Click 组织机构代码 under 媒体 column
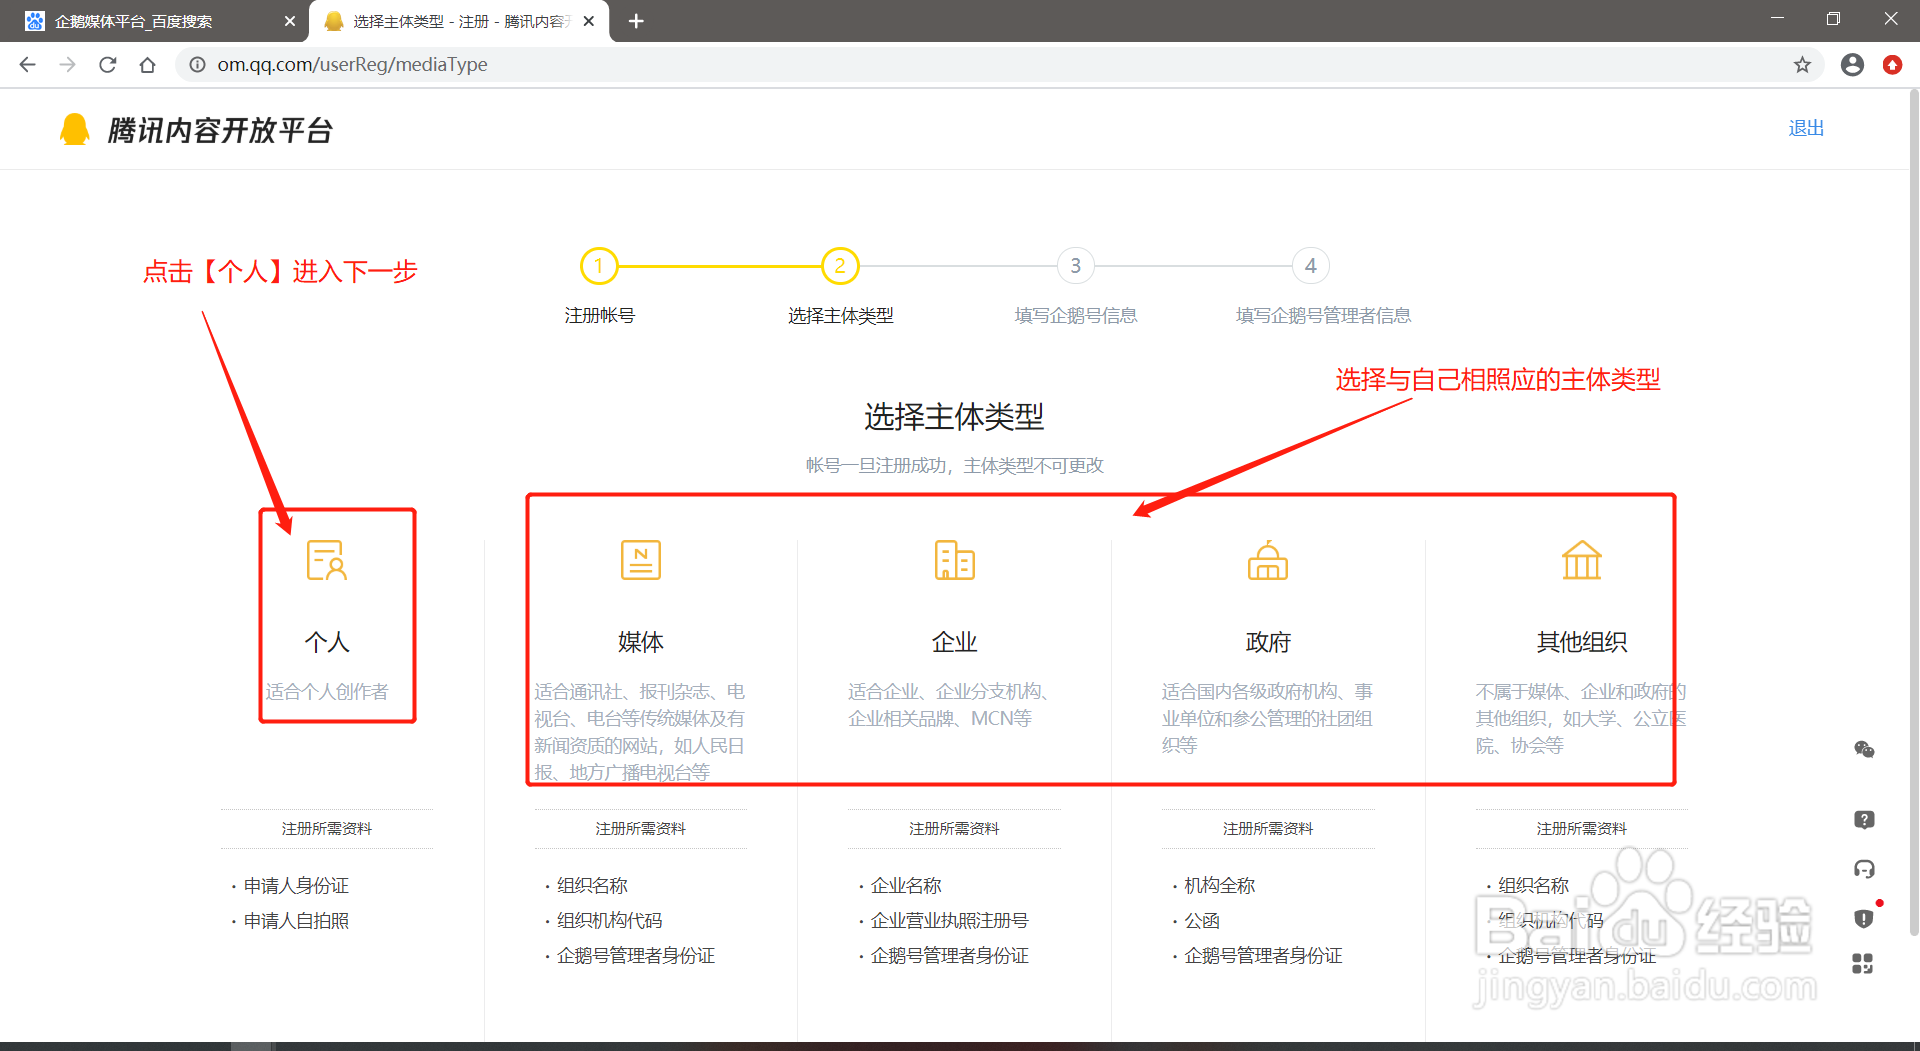1920x1051 pixels. click(x=610, y=921)
